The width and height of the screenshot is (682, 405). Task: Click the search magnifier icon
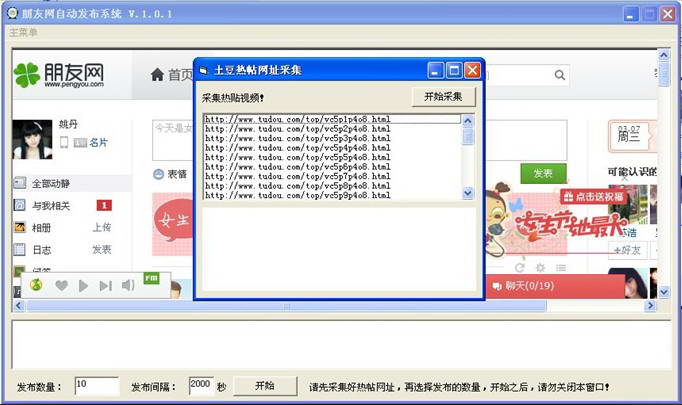(x=560, y=75)
